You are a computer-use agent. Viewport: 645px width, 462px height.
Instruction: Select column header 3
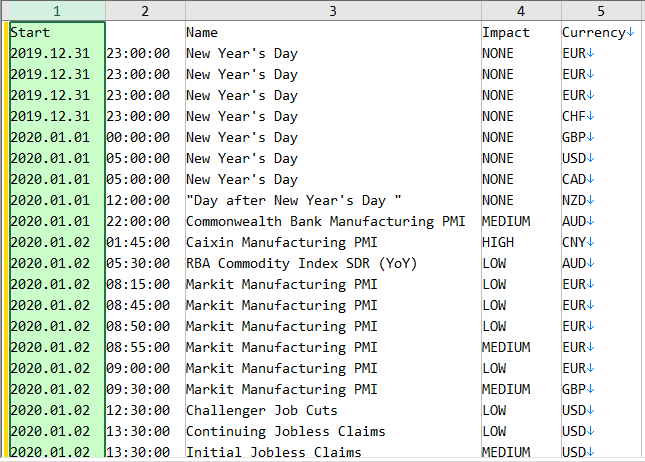coord(333,11)
